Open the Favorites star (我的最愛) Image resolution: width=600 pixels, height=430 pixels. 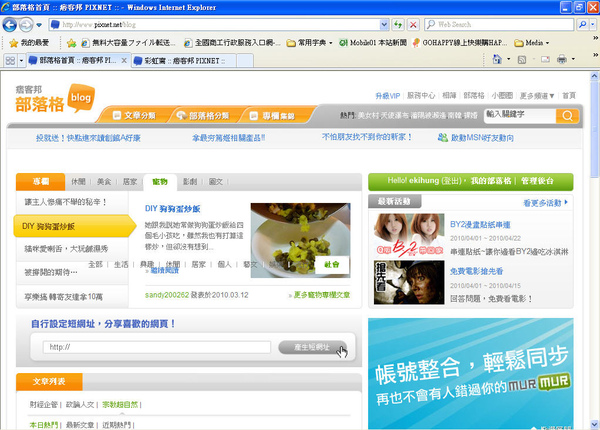(29, 43)
